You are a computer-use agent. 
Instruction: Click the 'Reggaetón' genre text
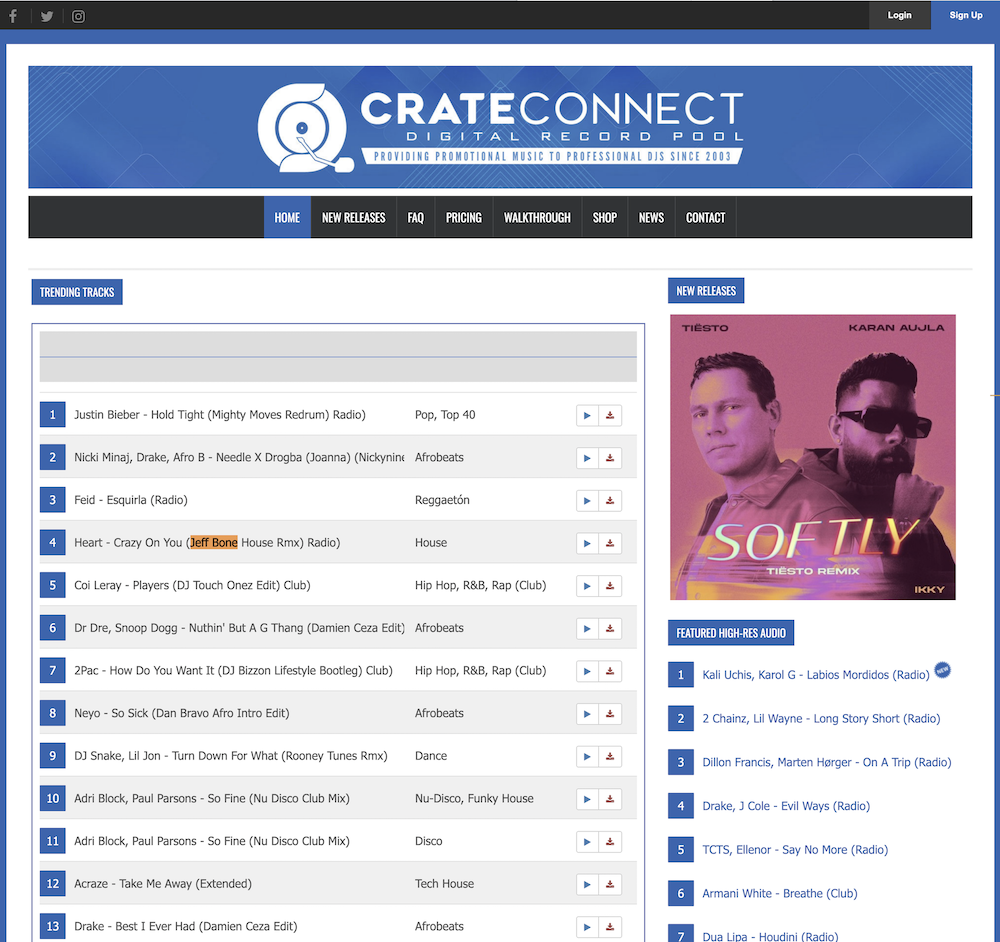(x=442, y=500)
